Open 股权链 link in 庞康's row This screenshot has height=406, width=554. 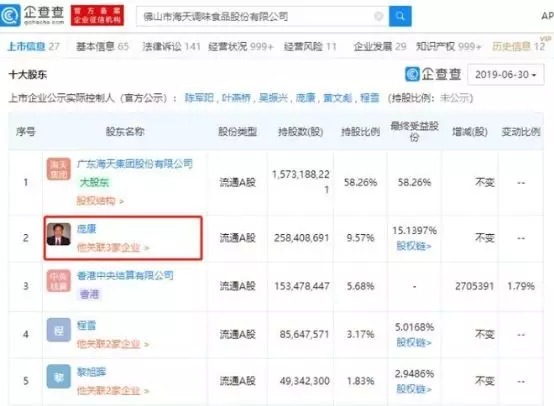414,246
